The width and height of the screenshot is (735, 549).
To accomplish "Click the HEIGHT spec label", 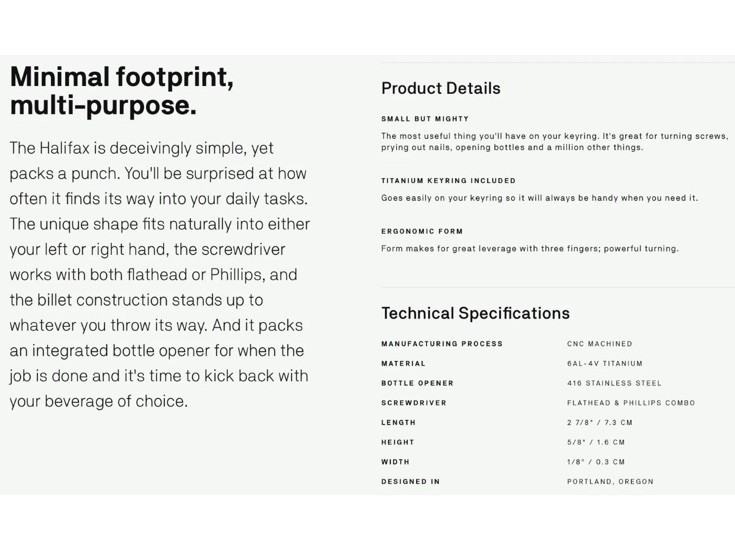I will pos(398,442).
